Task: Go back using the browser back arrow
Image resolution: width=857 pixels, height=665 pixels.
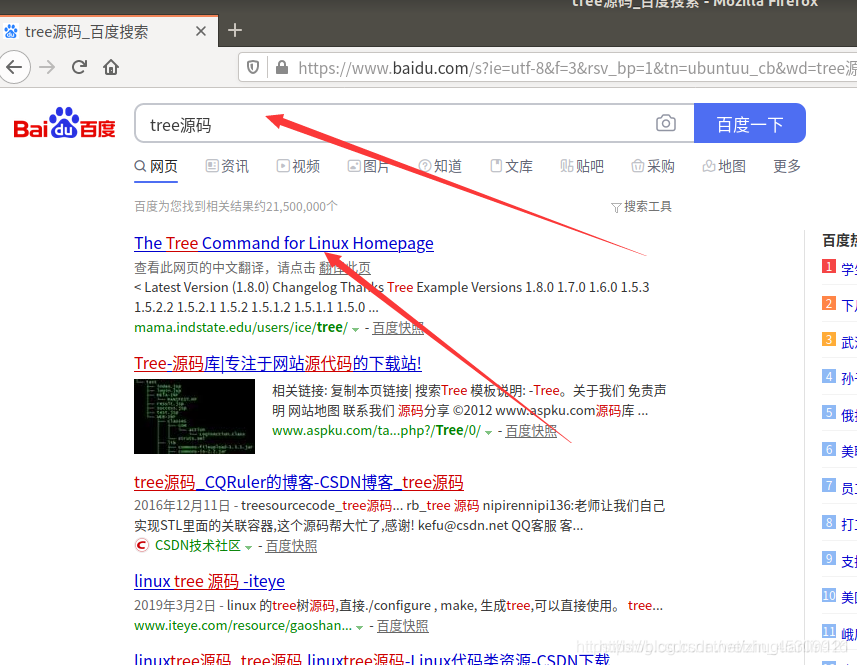Action: (x=14, y=67)
